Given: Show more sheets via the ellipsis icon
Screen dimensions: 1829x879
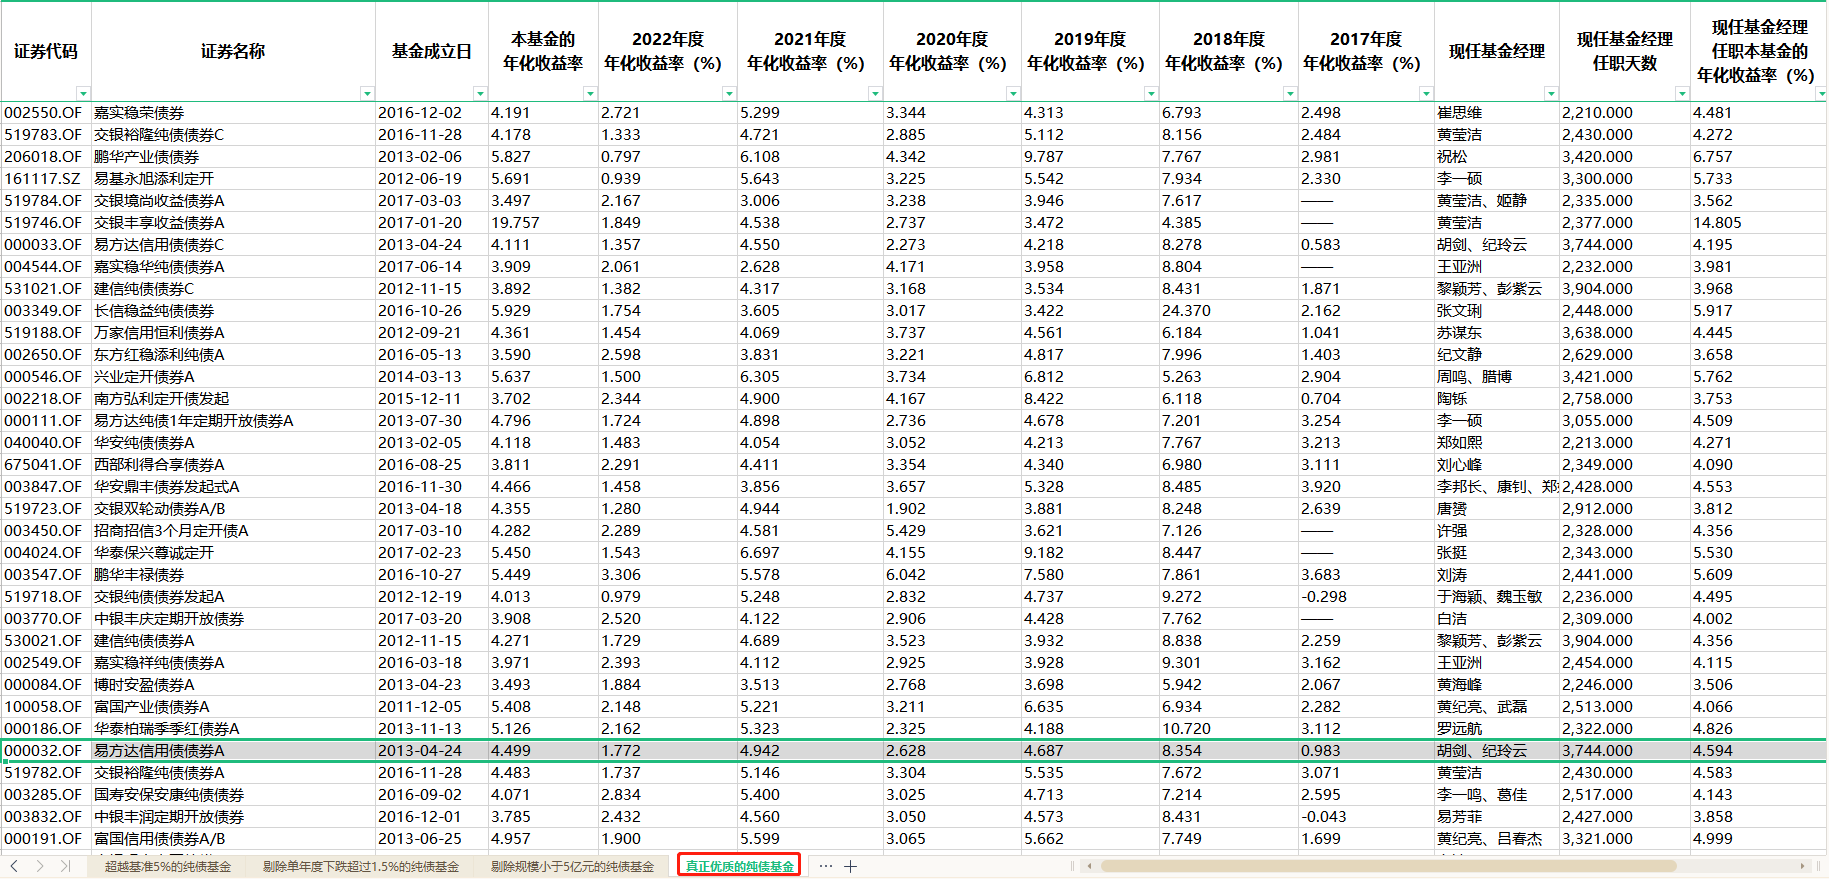Looking at the screenshot, I should [825, 866].
